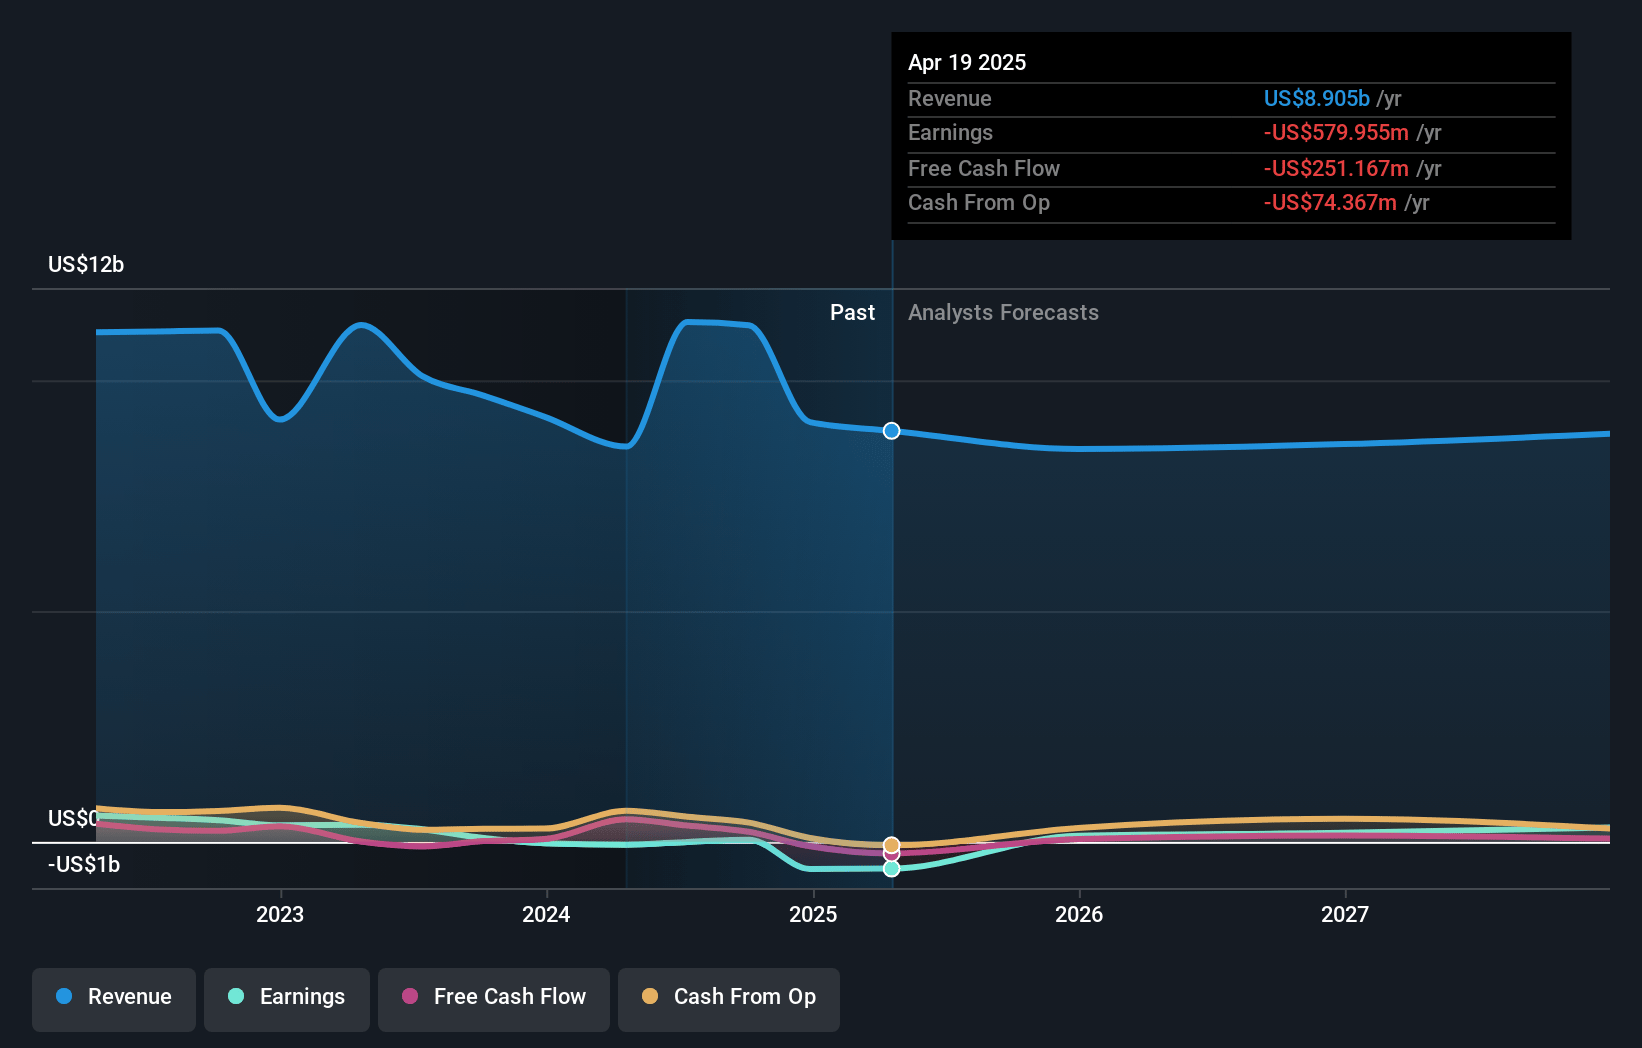Click the Past section label
This screenshot has width=1642, height=1048.
click(x=852, y=313)
